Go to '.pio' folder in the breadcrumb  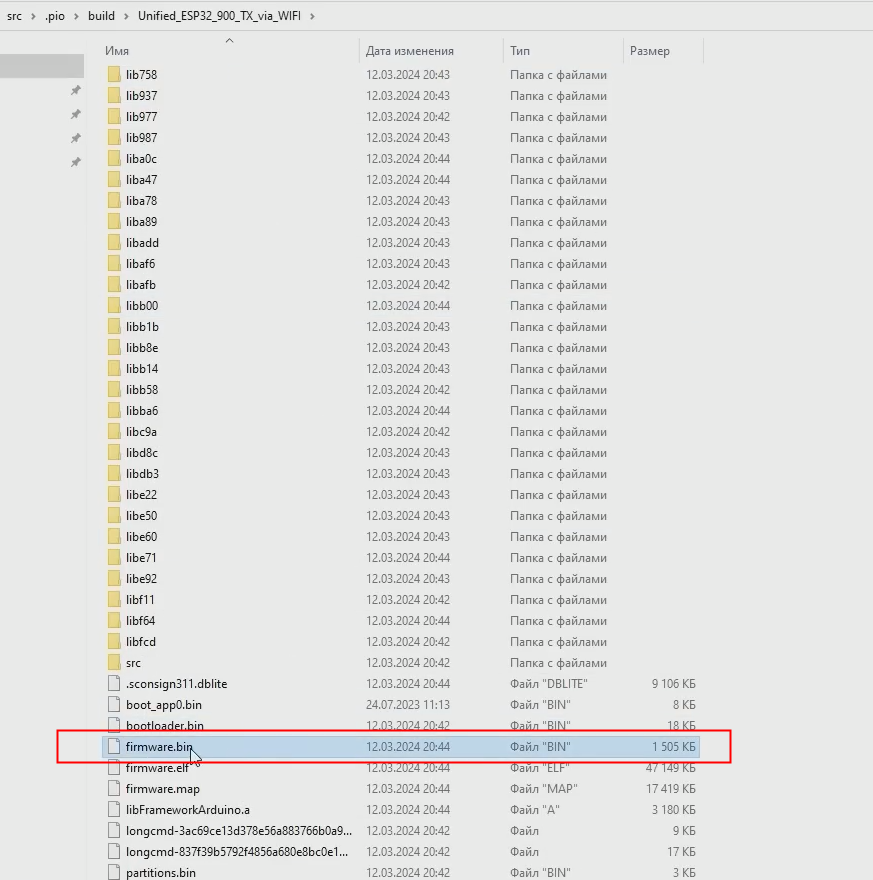[58, 16]
